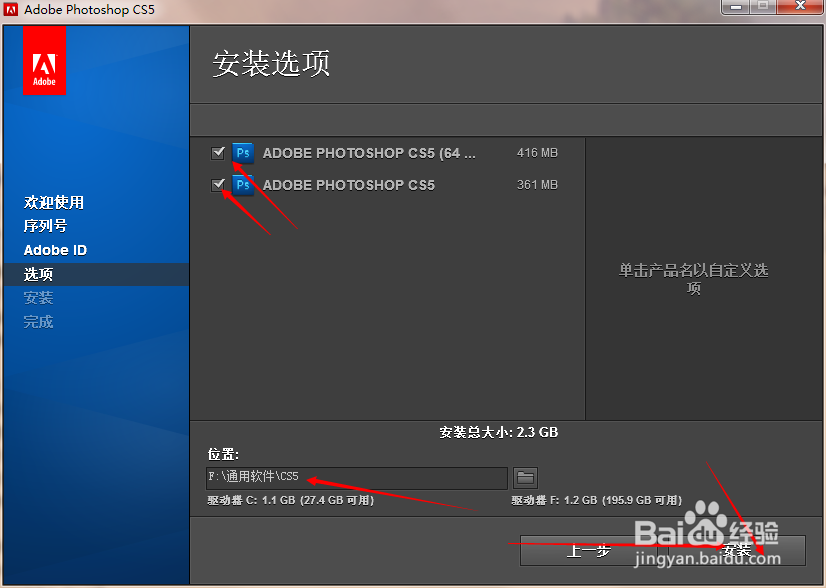Go to the Adobe ID step in sidebar
Viewport: 826px width, 588px height.
tap(55, 250)
